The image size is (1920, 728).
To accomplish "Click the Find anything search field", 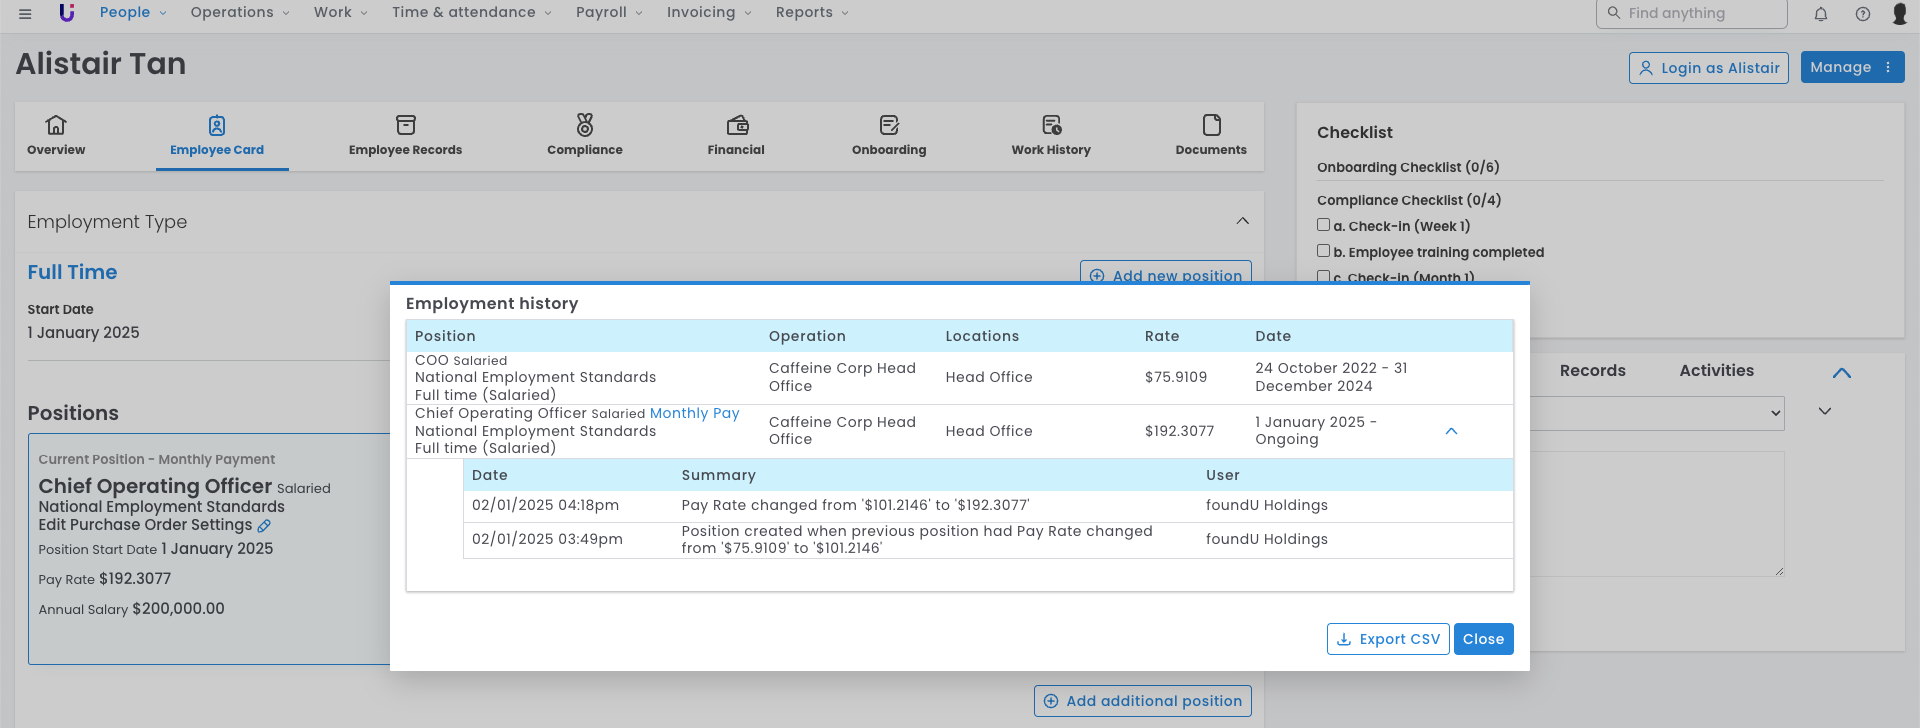I will pos(1701,13).
